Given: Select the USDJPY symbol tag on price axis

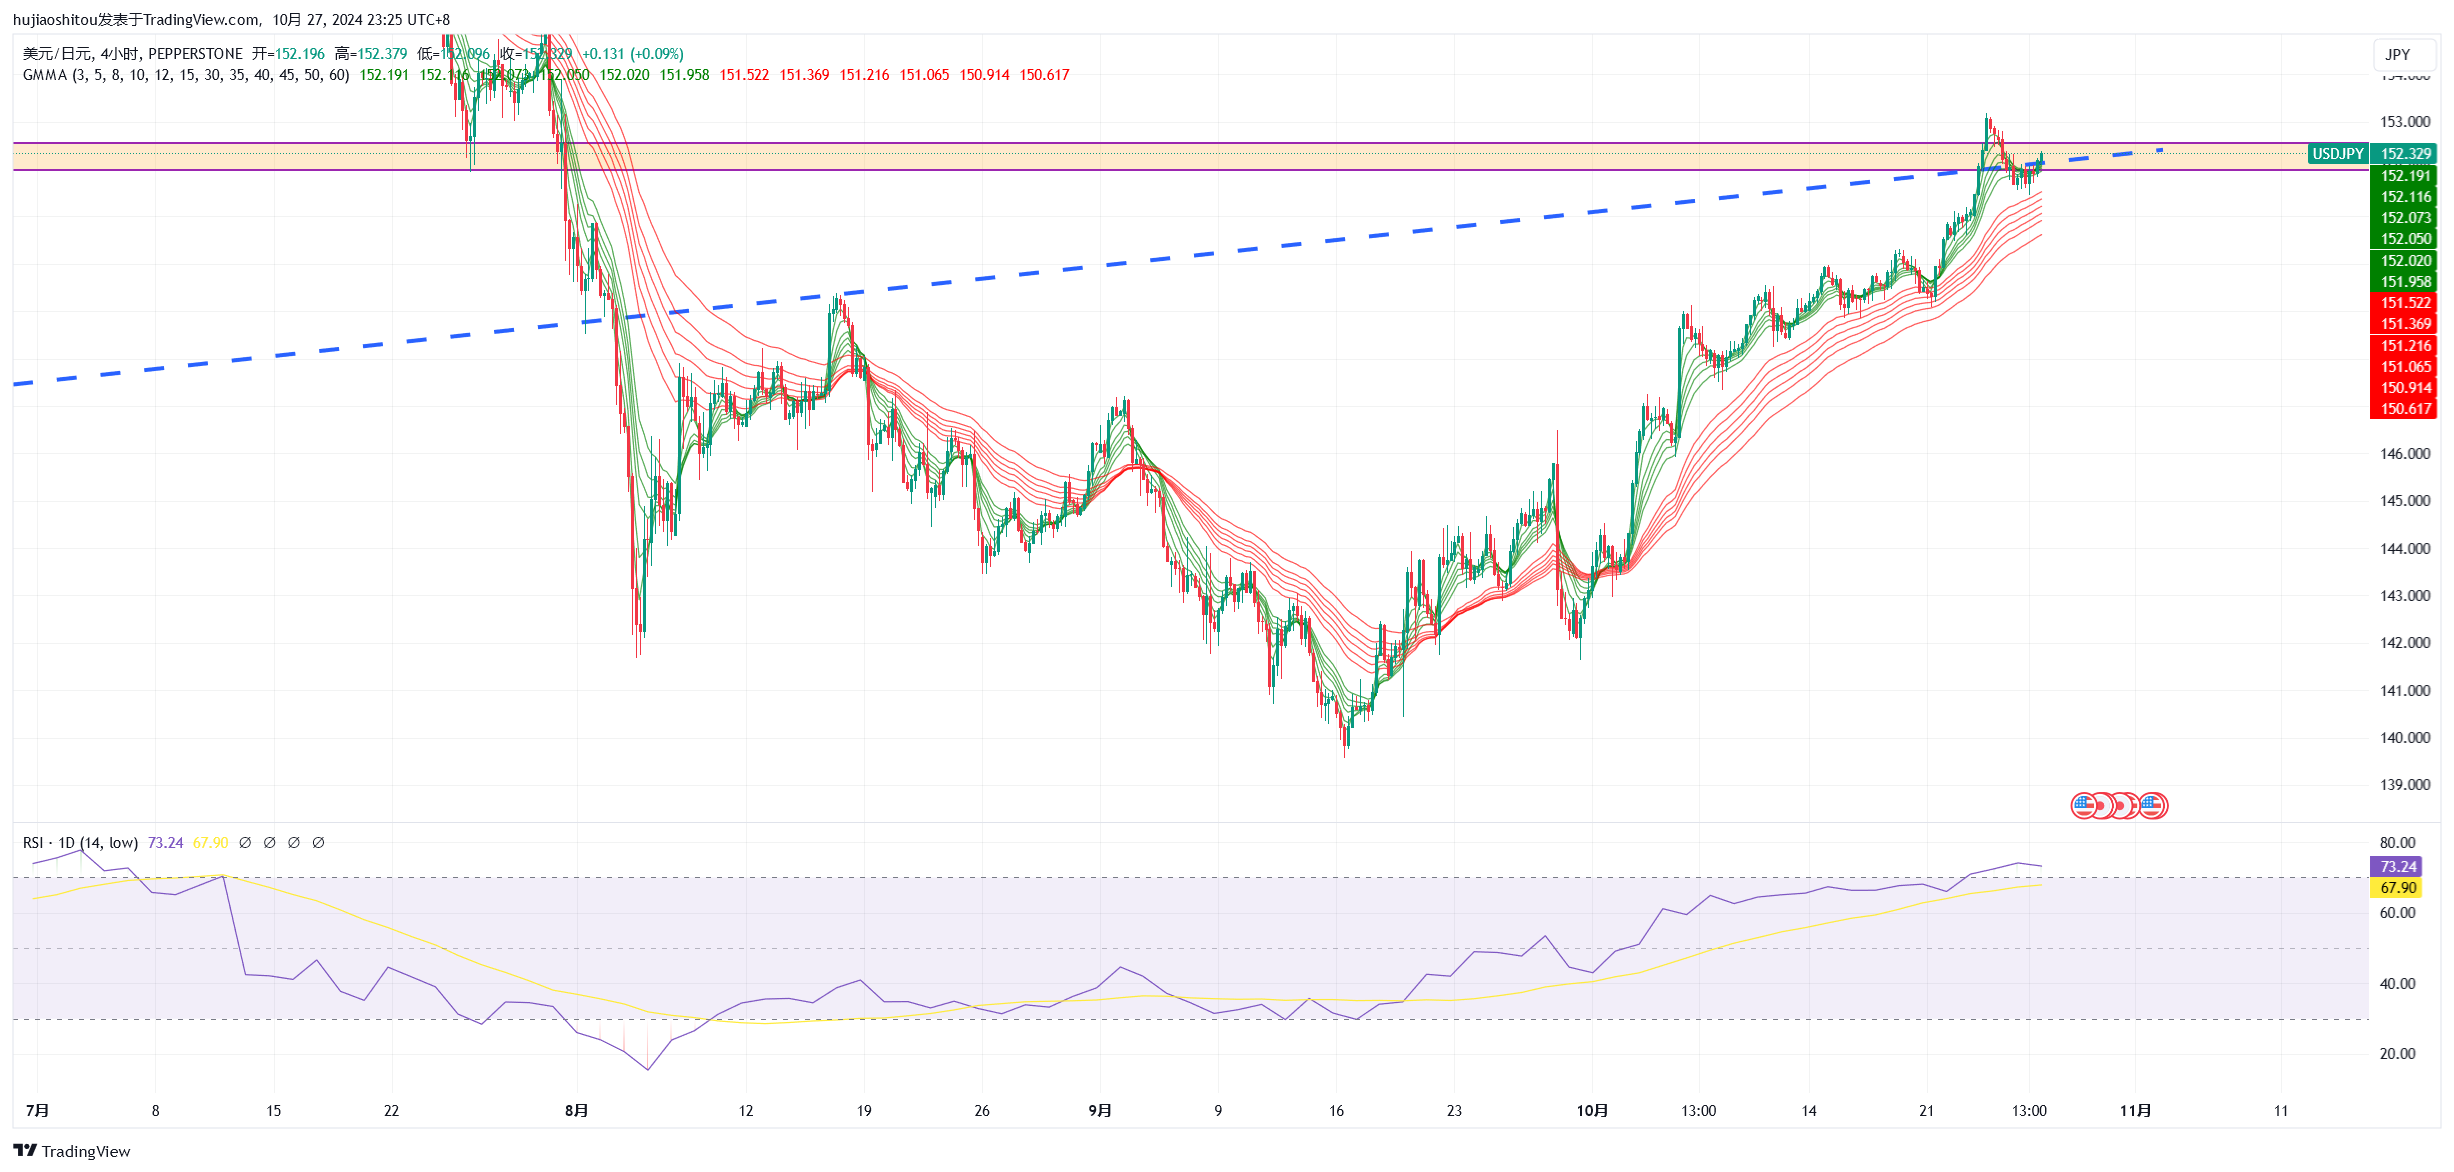Looking at the screenshot, I should pyautogui.click(x=2337, y=154).
